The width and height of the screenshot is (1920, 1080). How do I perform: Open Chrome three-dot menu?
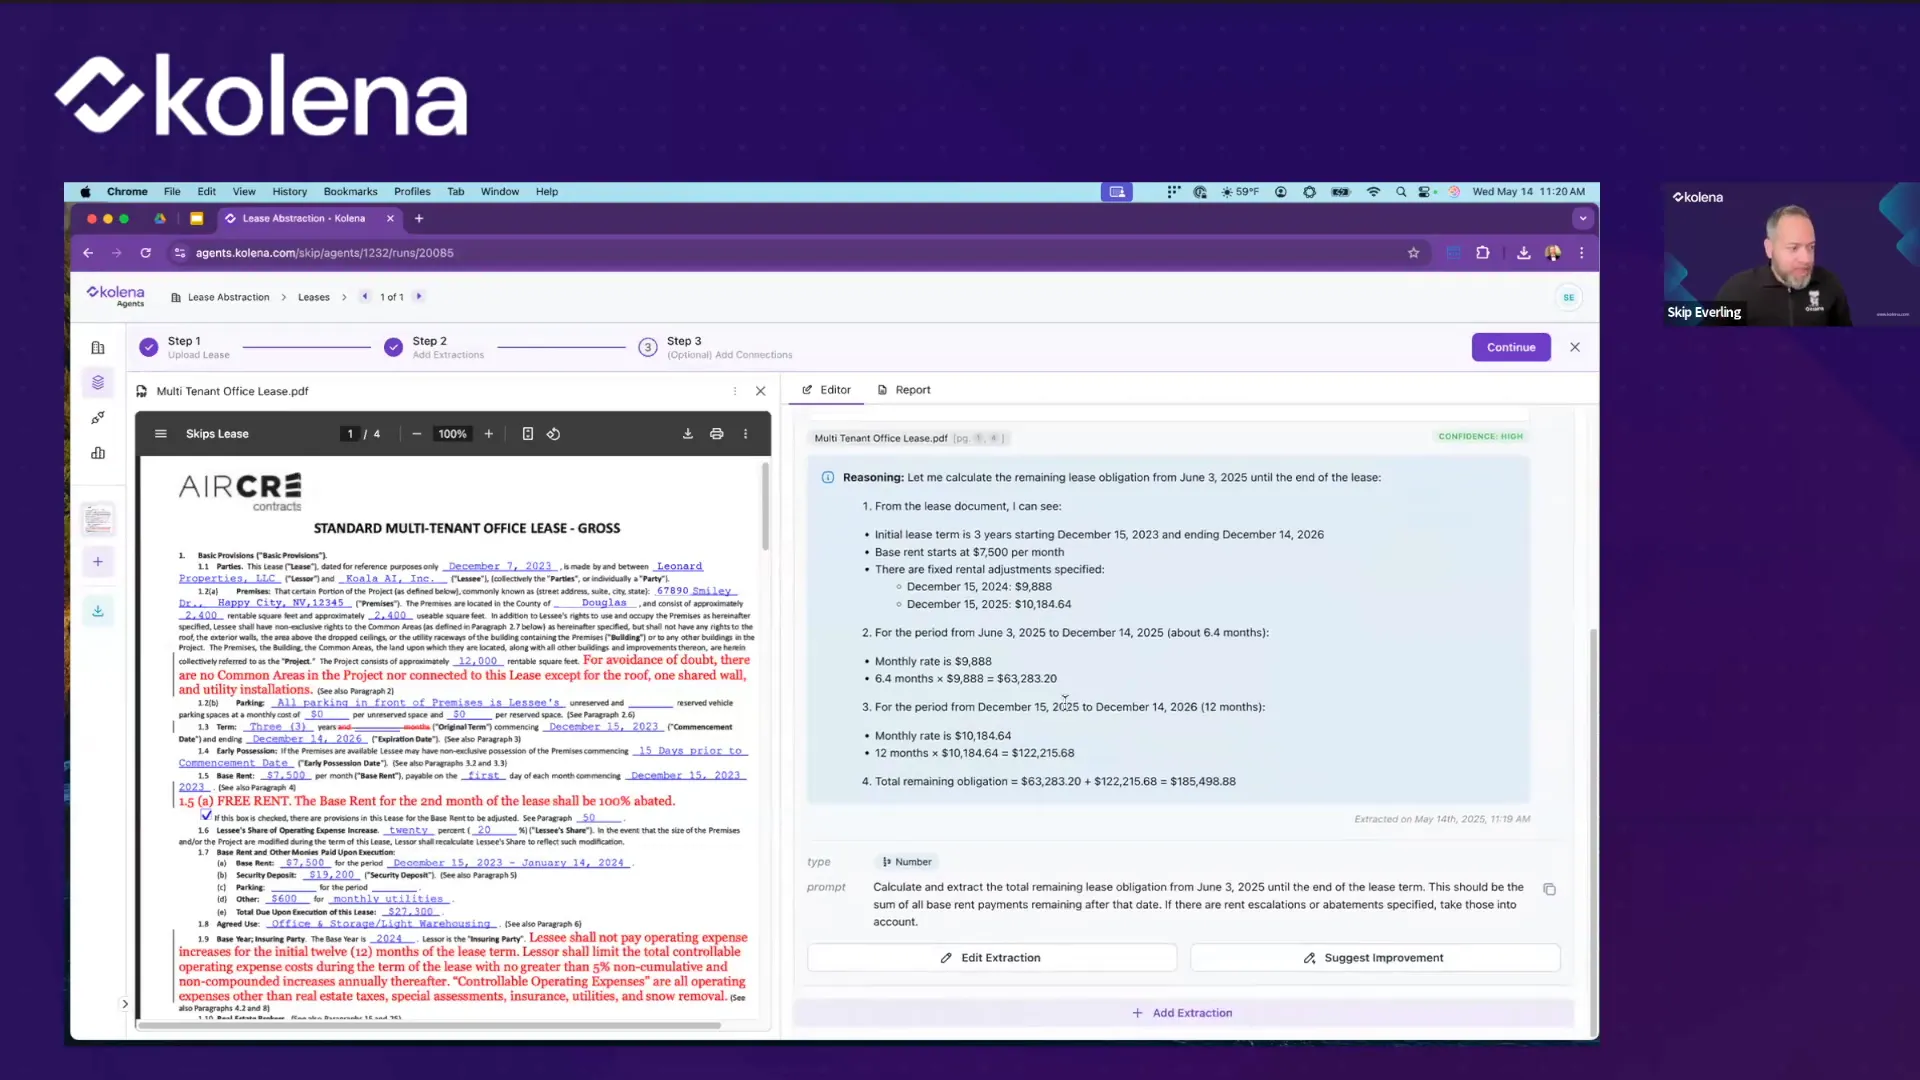click(x=1582, y=253)
